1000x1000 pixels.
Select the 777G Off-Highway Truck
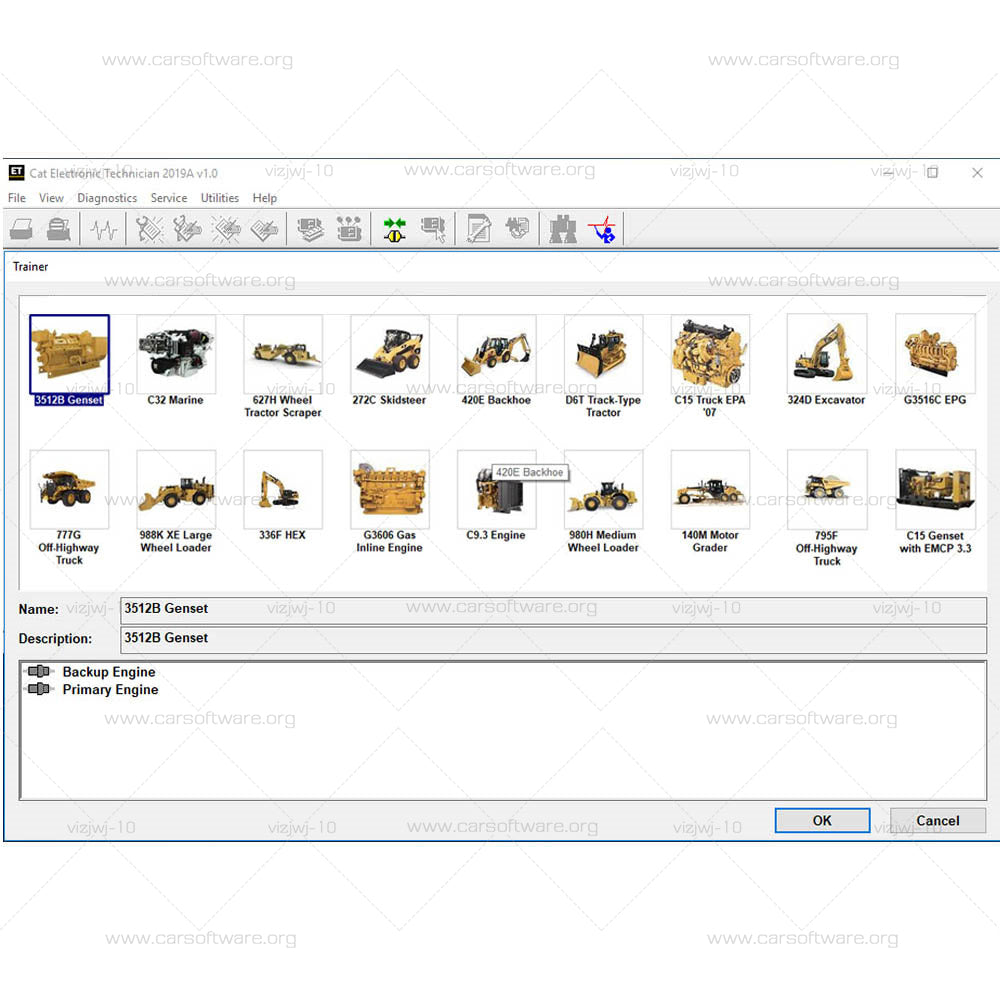click(70, 489)
